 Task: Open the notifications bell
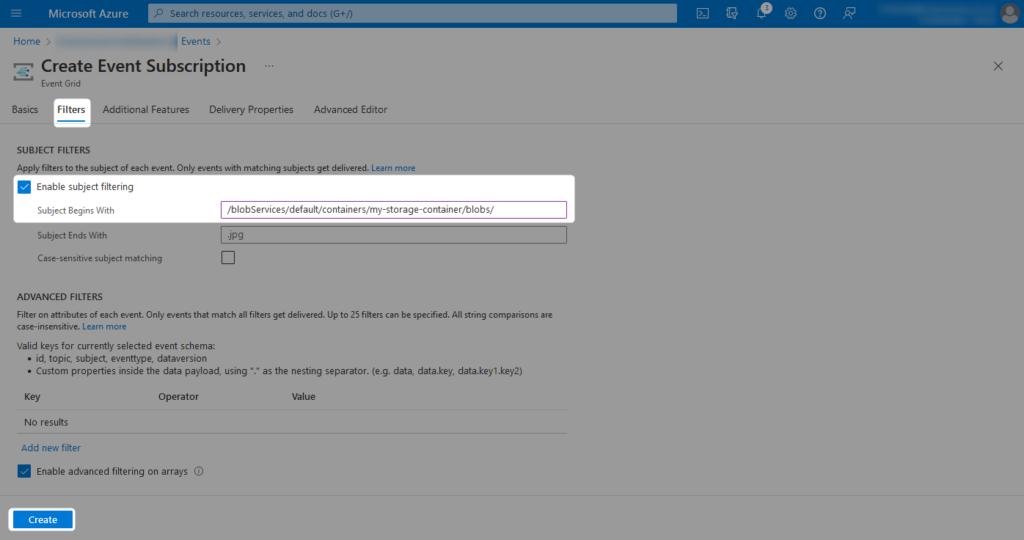point(761,13)
